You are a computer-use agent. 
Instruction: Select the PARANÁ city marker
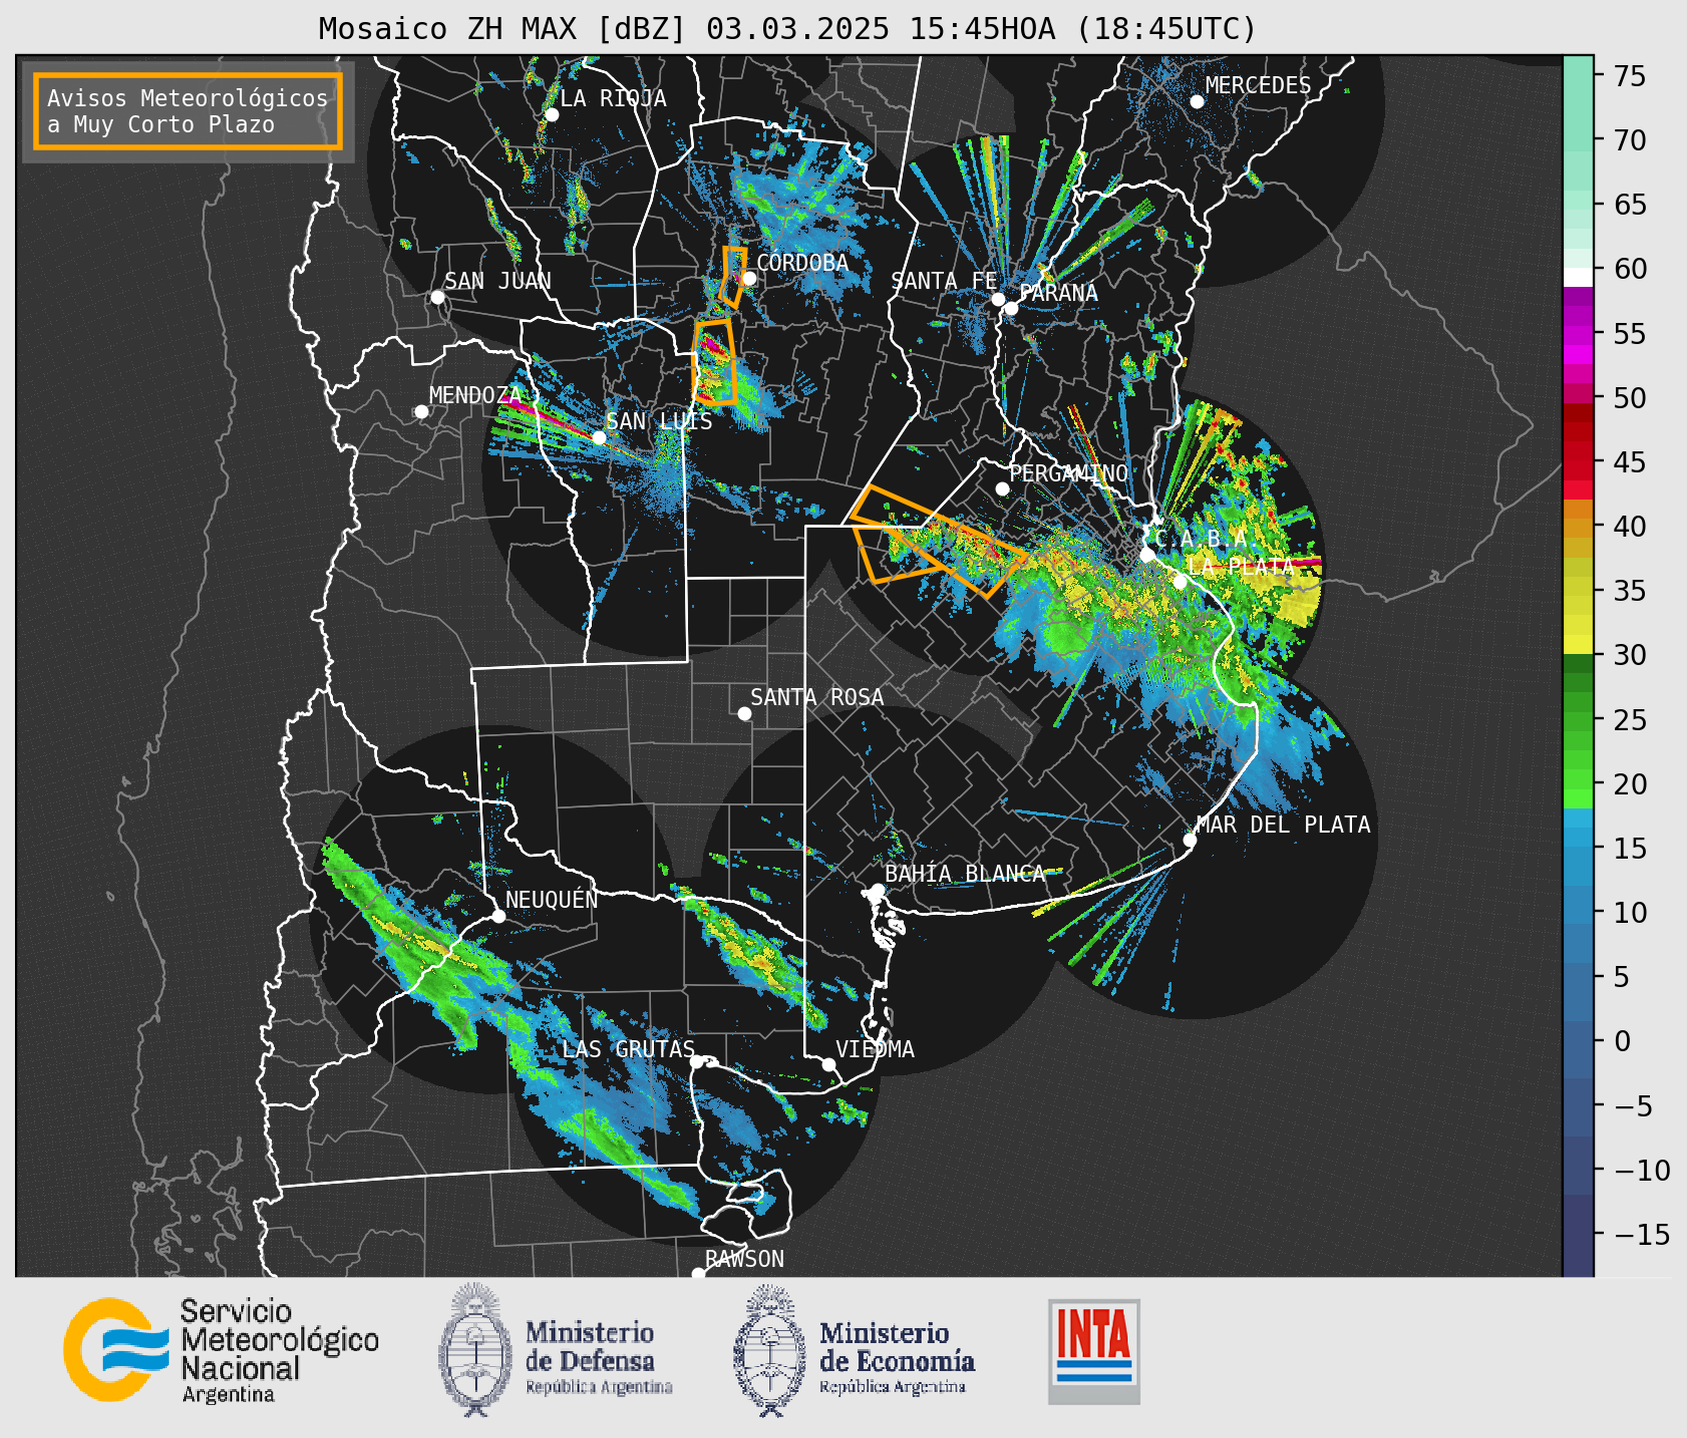(1011, 308)
